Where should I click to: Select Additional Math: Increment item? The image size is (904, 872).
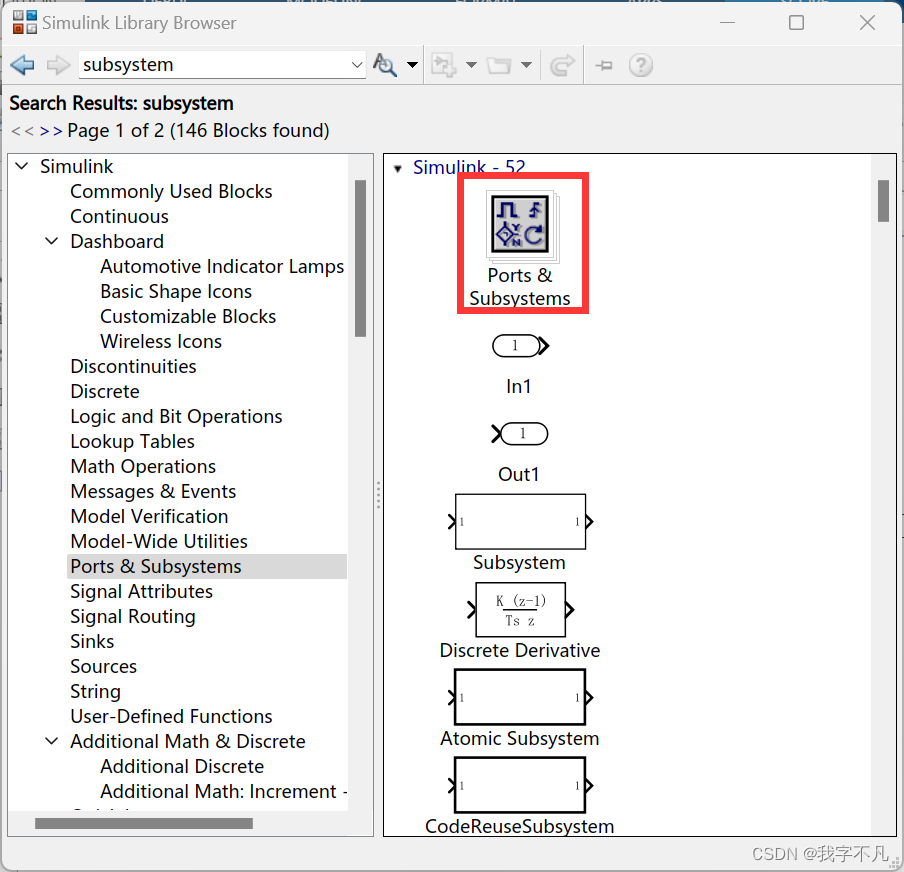(x=223, y=791)
